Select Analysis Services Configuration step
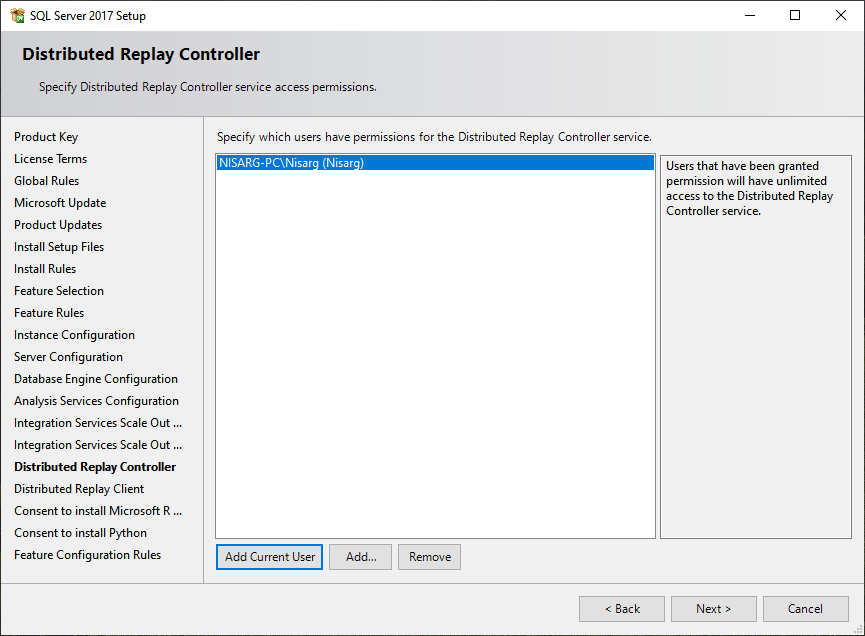Screen dimensions: 865x636 (x=97, y=401)
